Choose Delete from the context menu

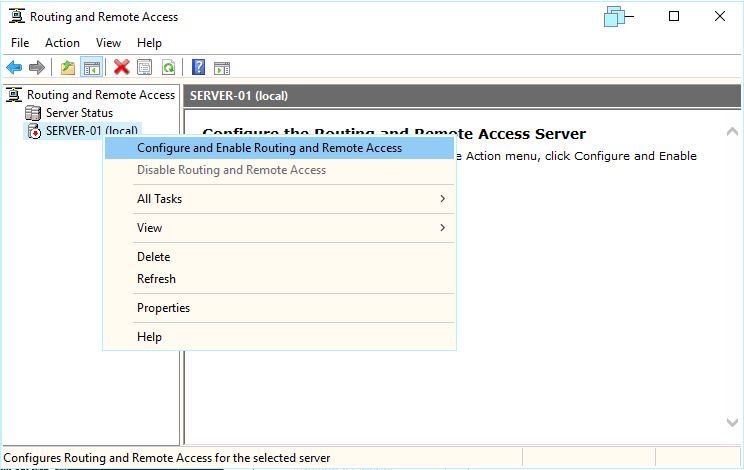tap(154, 257)
